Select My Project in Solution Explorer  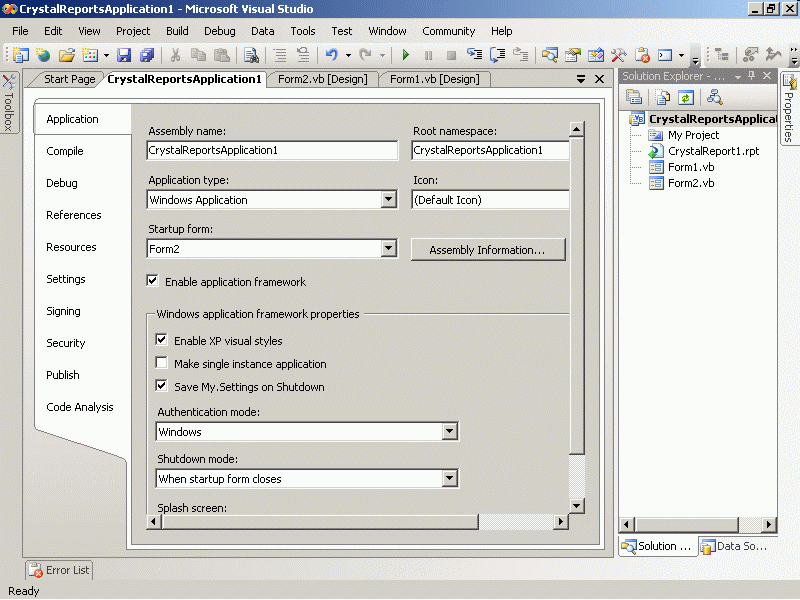click(x=693, y=135)
